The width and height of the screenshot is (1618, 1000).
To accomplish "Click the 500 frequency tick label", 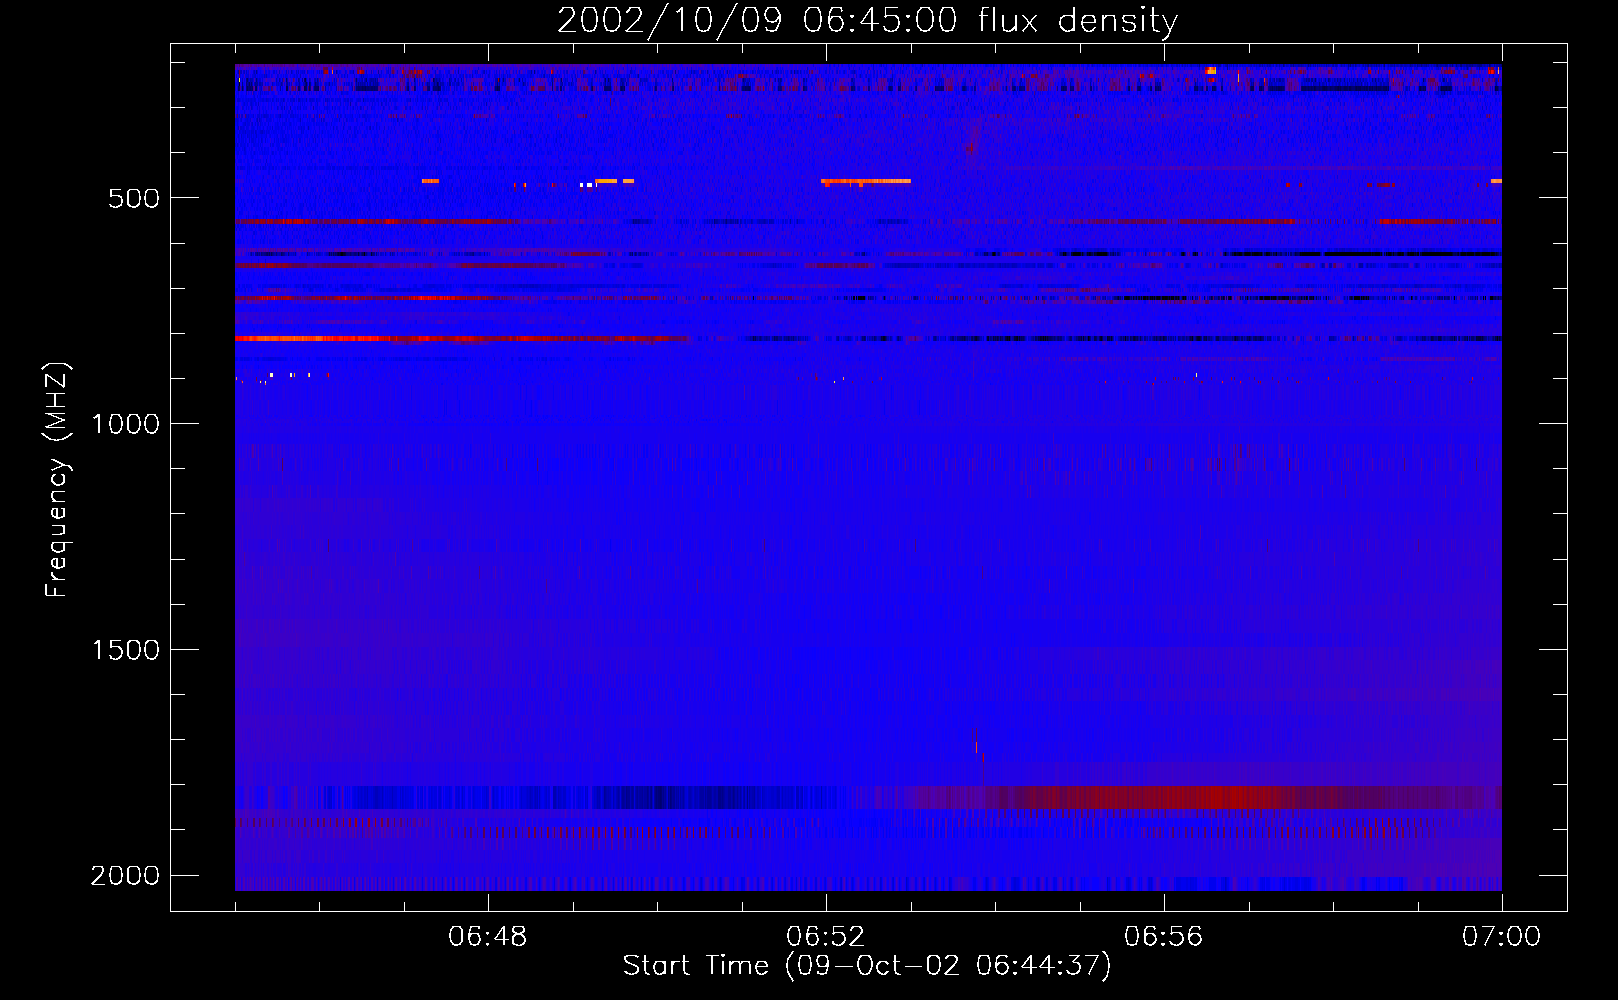I will click(x=134, y=198).
